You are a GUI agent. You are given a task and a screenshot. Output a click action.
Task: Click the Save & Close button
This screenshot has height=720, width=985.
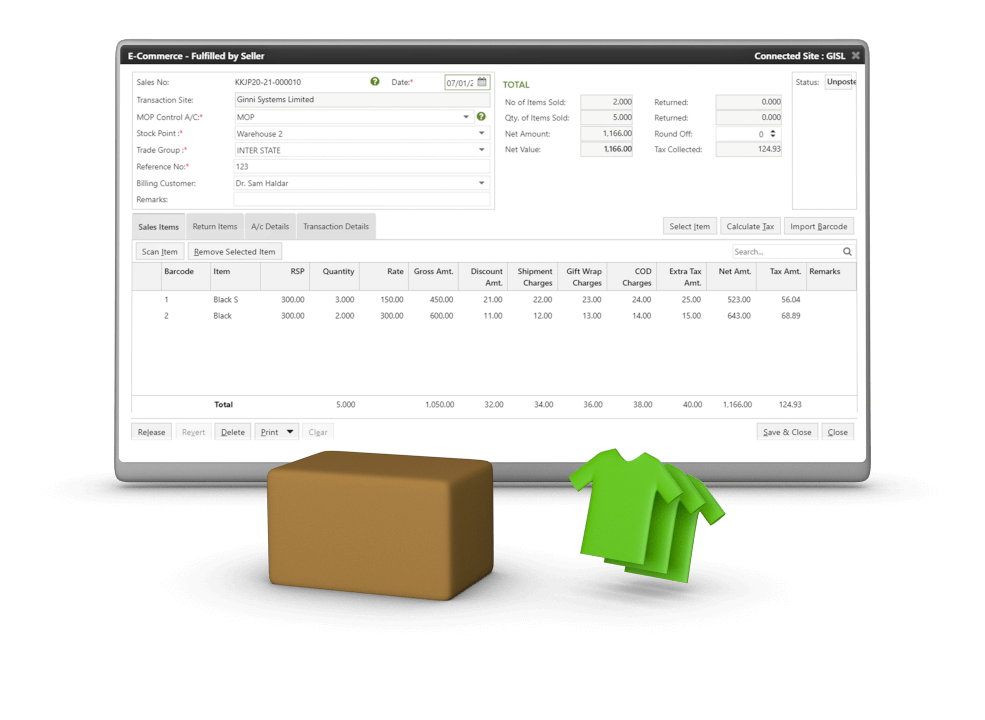tap(787, 432)
